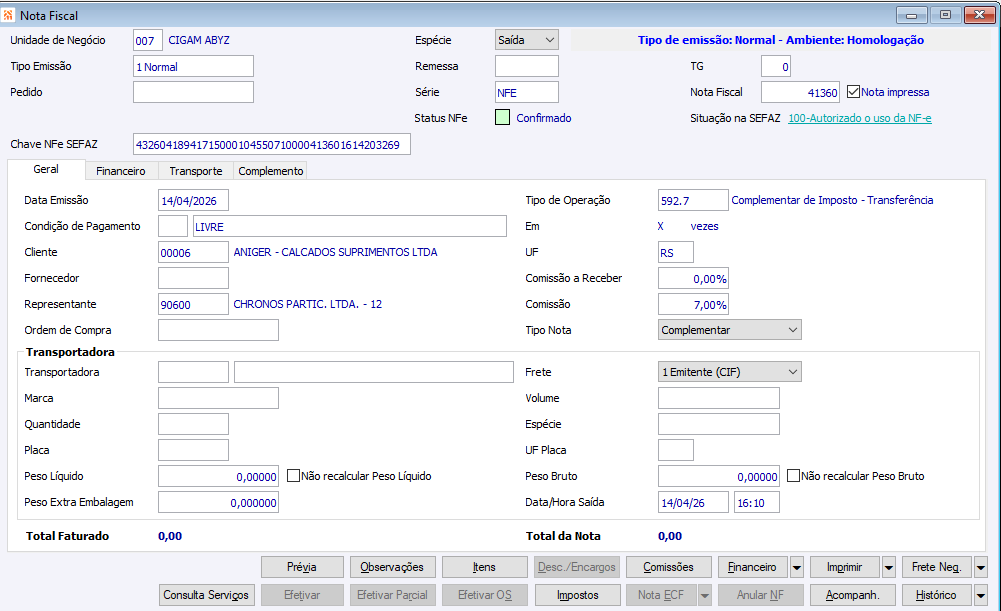Click the Tipo Emissão field

pyautogui.click(x=193, y=66)
